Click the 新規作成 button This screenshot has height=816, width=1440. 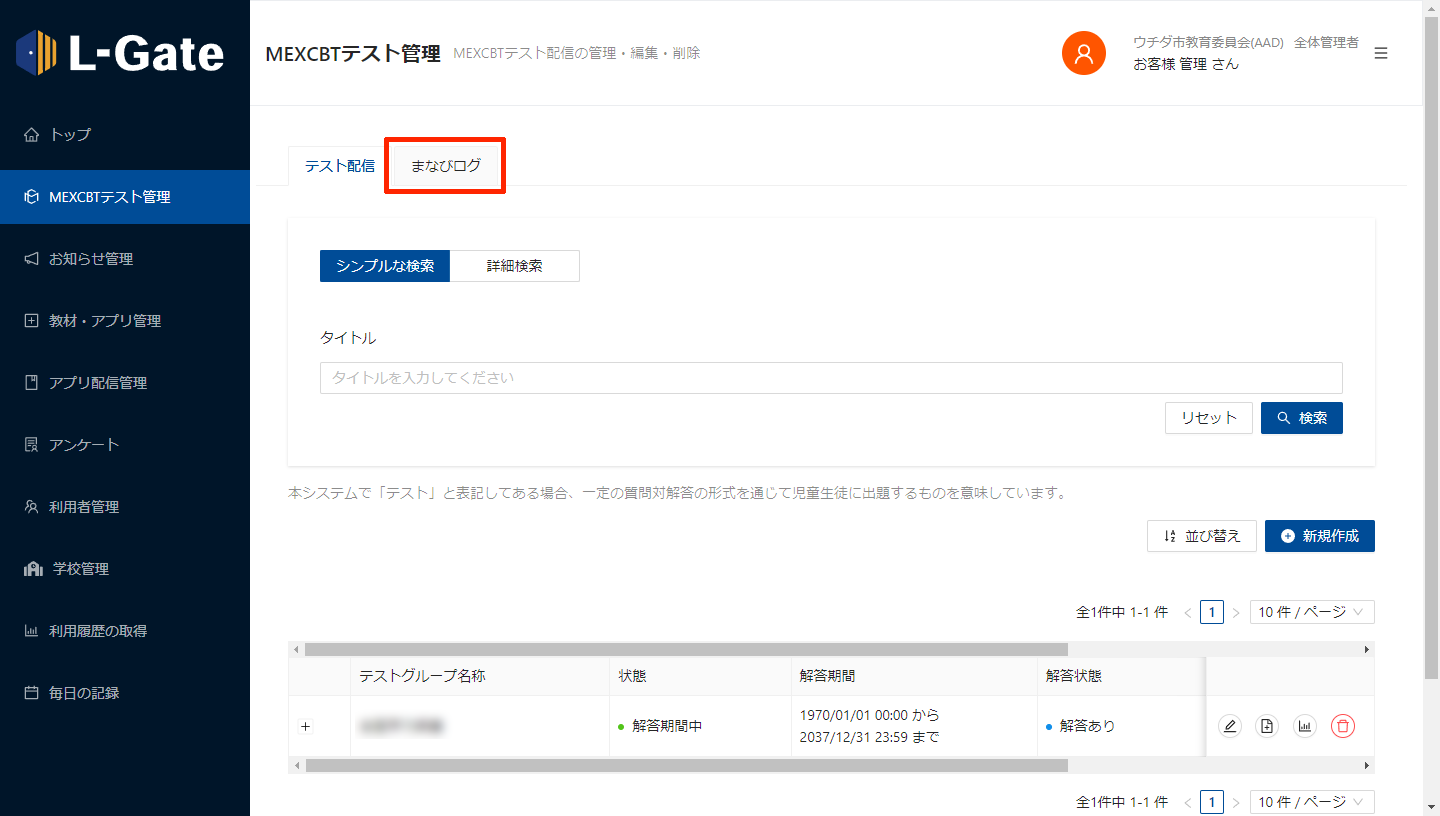(1319, 536)
